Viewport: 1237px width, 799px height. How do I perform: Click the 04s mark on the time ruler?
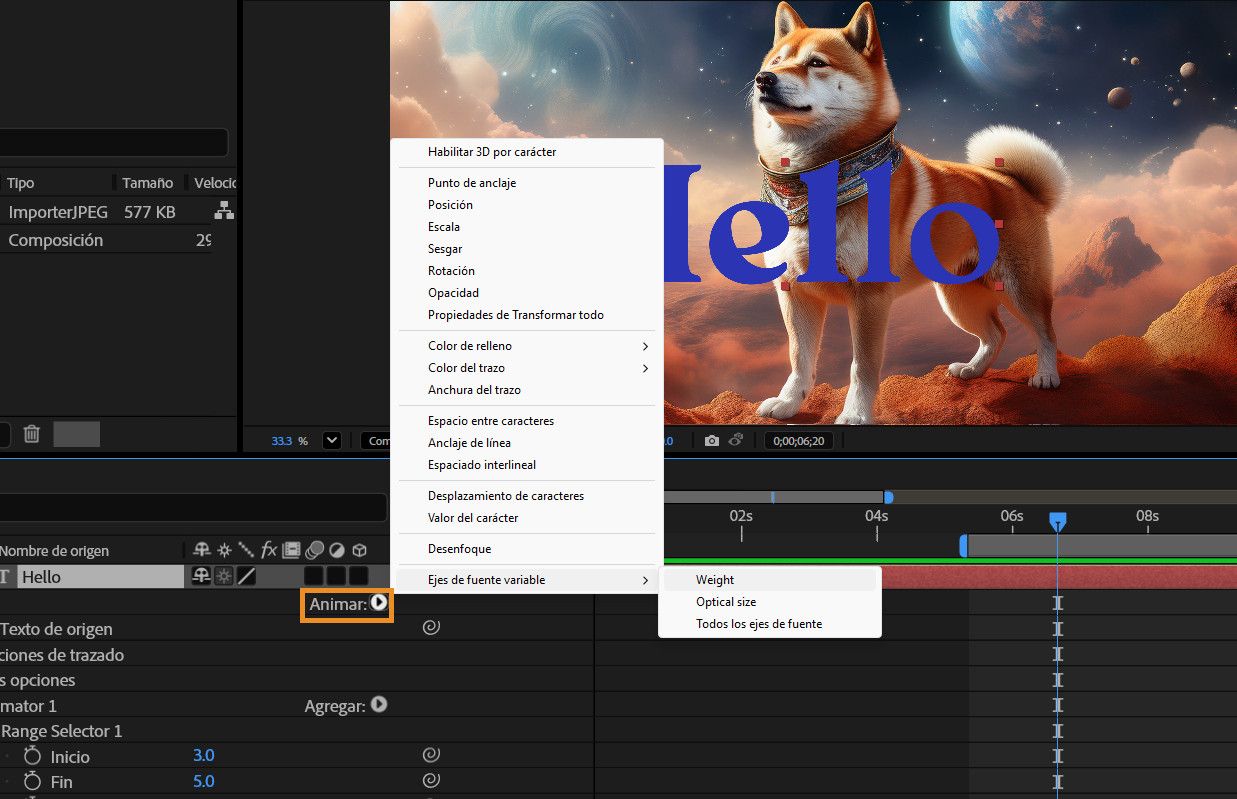click(x=877, y=516)
